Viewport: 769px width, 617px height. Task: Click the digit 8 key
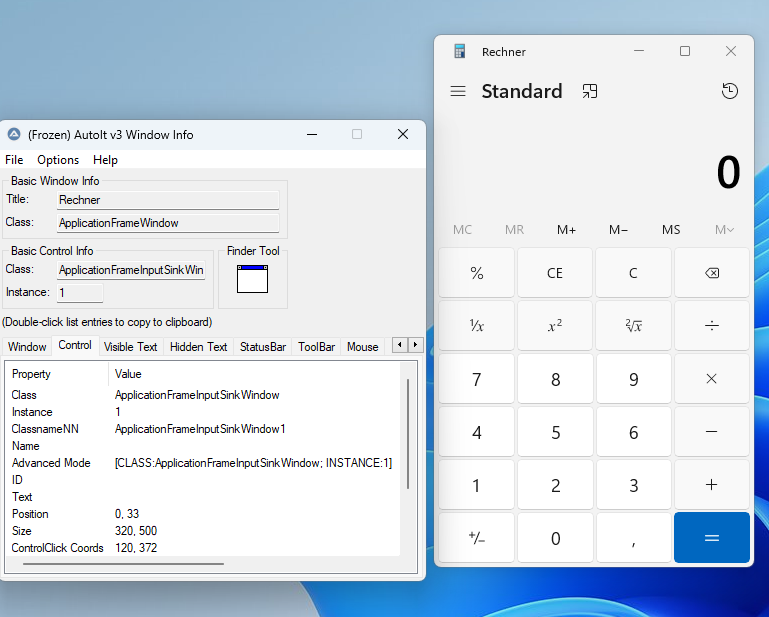pos(555,379)
